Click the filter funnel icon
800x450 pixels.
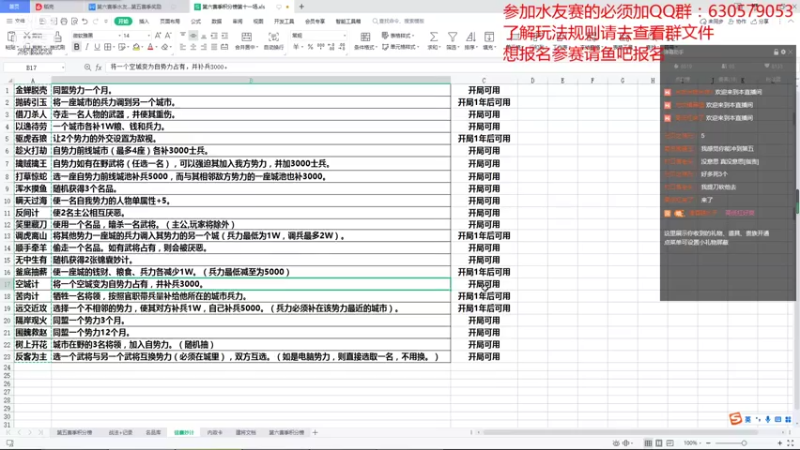pyautogui.click(x=452, y=37)
